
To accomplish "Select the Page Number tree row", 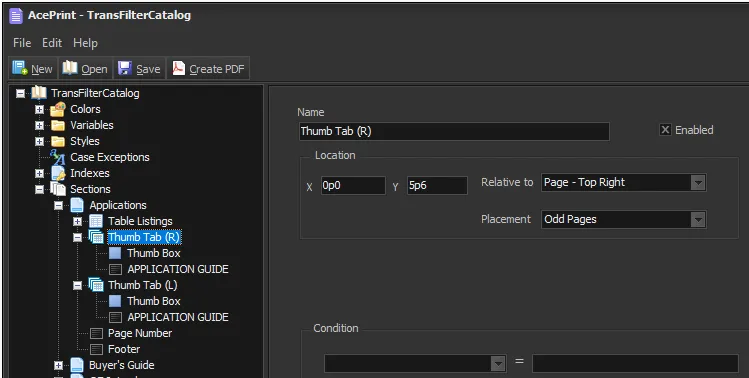I will coord(139,333).
